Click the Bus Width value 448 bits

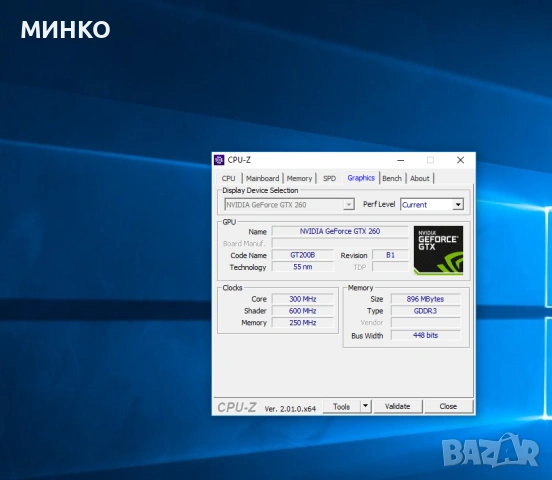coord(425,335)
